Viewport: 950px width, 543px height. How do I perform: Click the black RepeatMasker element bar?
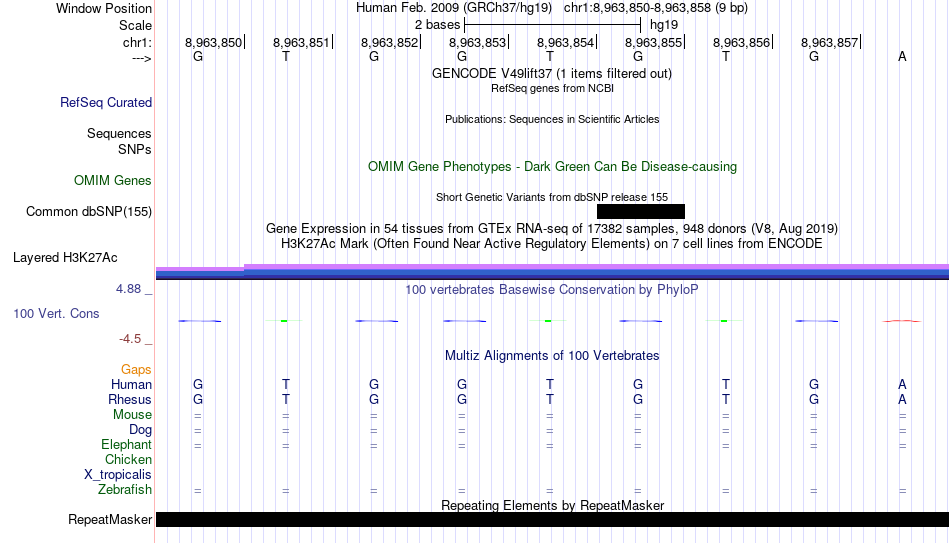(553, 519)
